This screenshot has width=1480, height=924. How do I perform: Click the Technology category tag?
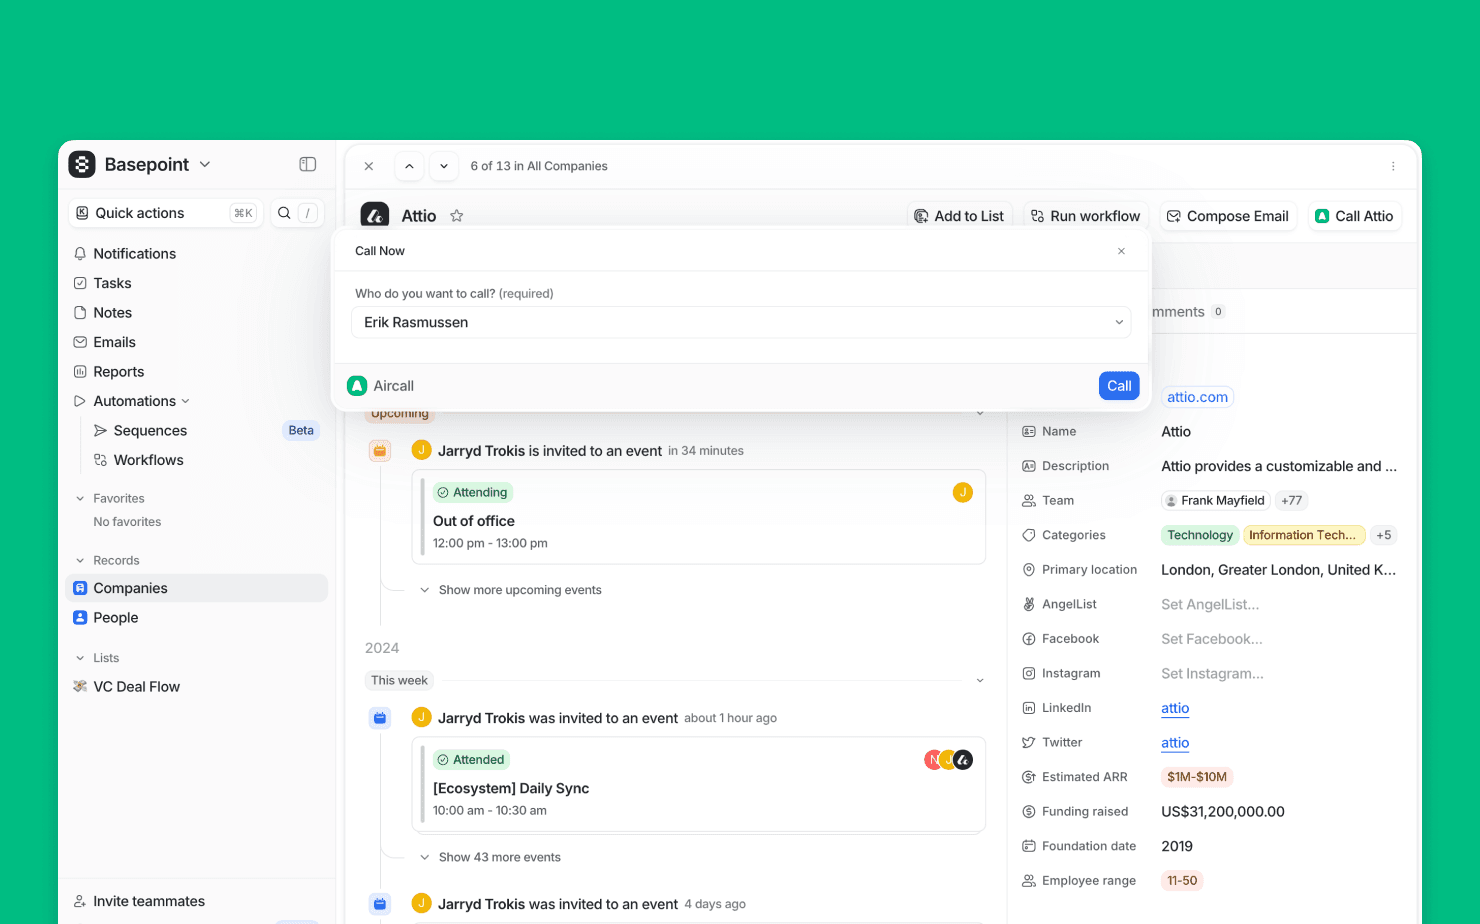1199,535
